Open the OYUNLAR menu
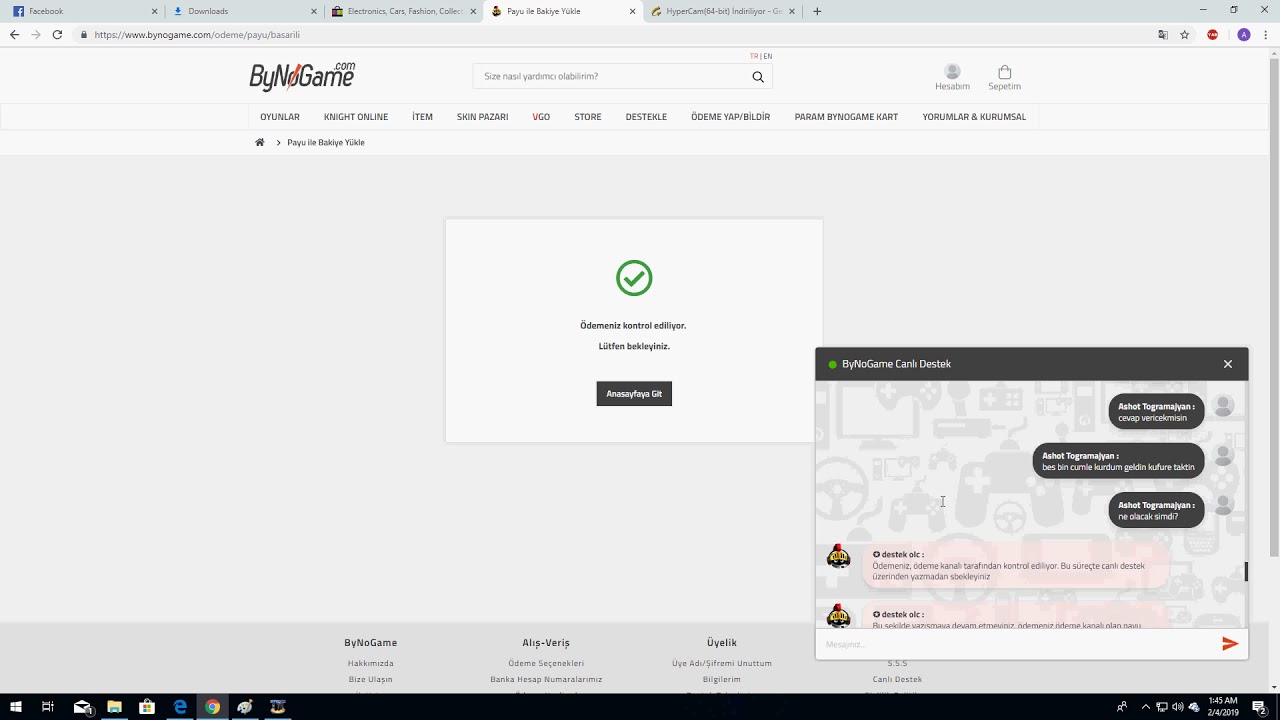Screen dimensions: 1280x720 (280, 117)
